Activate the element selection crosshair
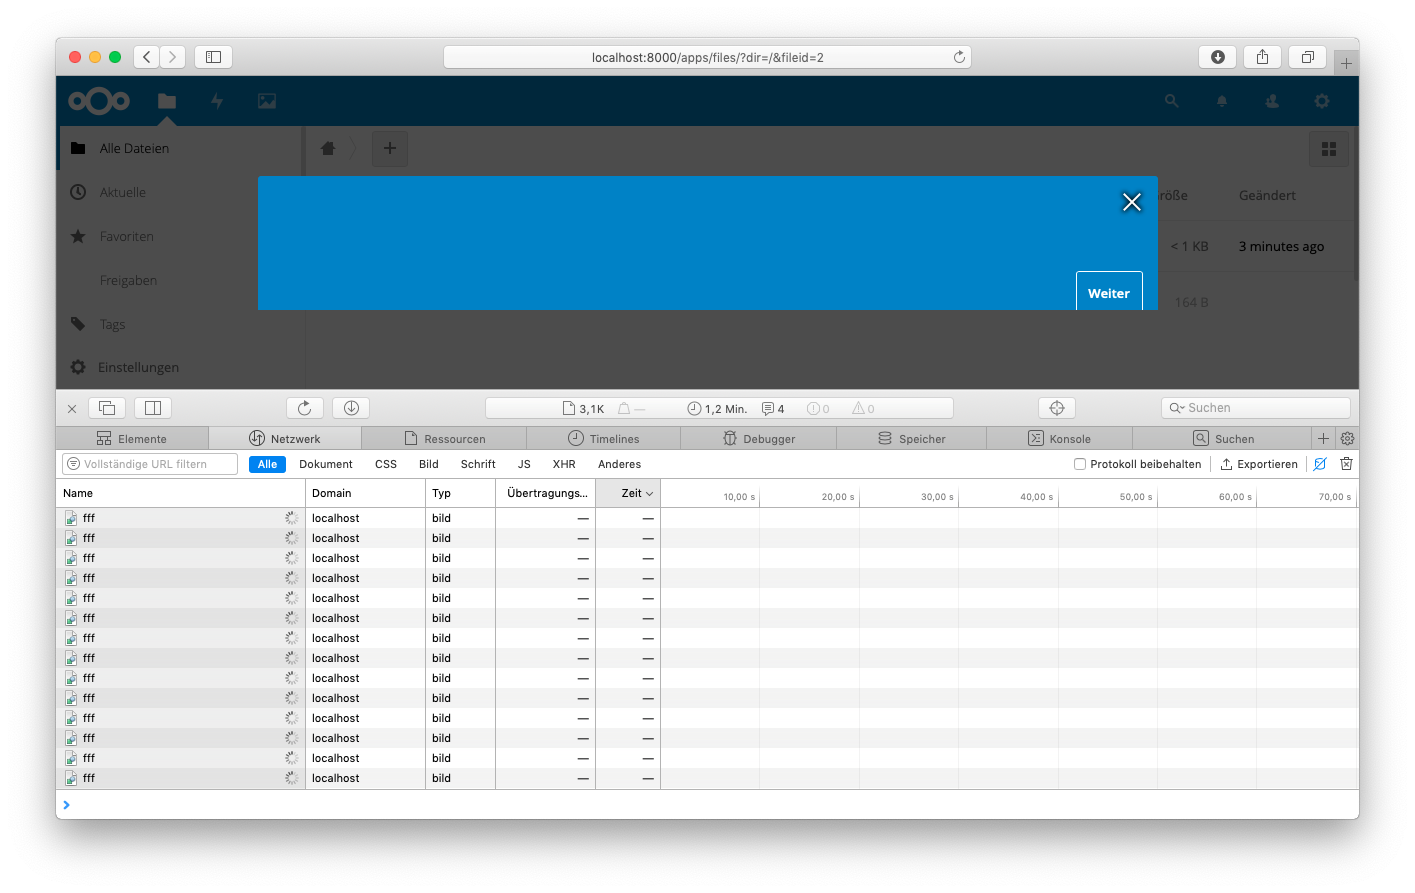The height and width of the screenshot is (893, 1415). (x=1057, y=408)
